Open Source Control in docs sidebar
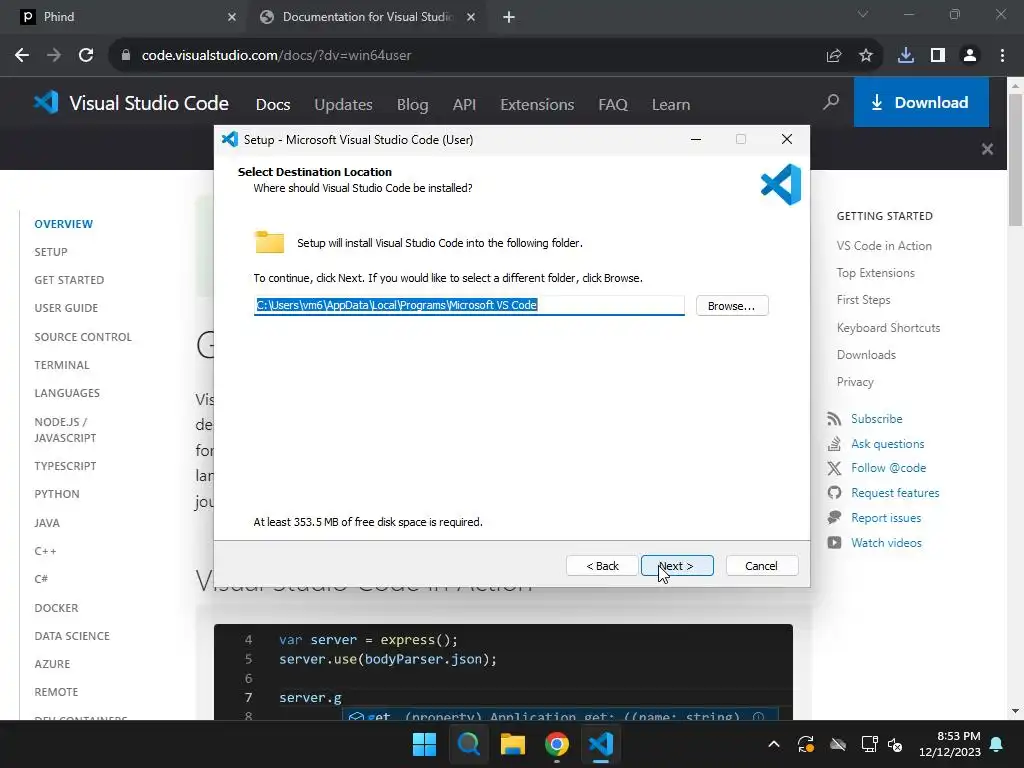 (83, 337)
